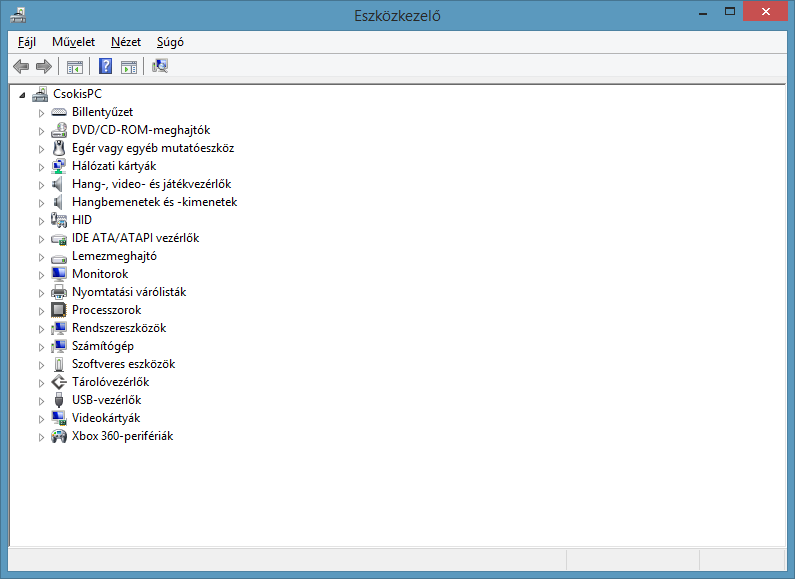Click the Back arrow toolbar icon
This screenshot has height=579, width=795.
(x=21, y=66)
